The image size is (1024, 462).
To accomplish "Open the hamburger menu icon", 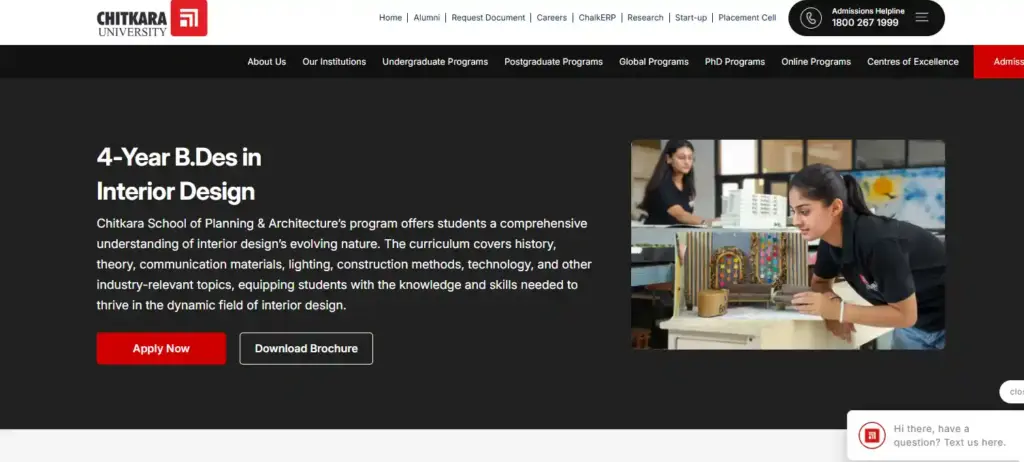I will (x=921, y=18).
